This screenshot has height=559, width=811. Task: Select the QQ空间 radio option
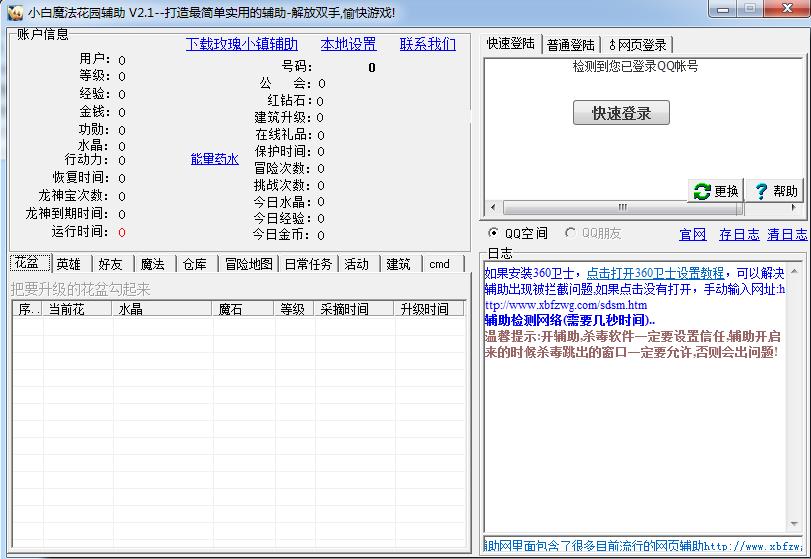click(494, 233)
